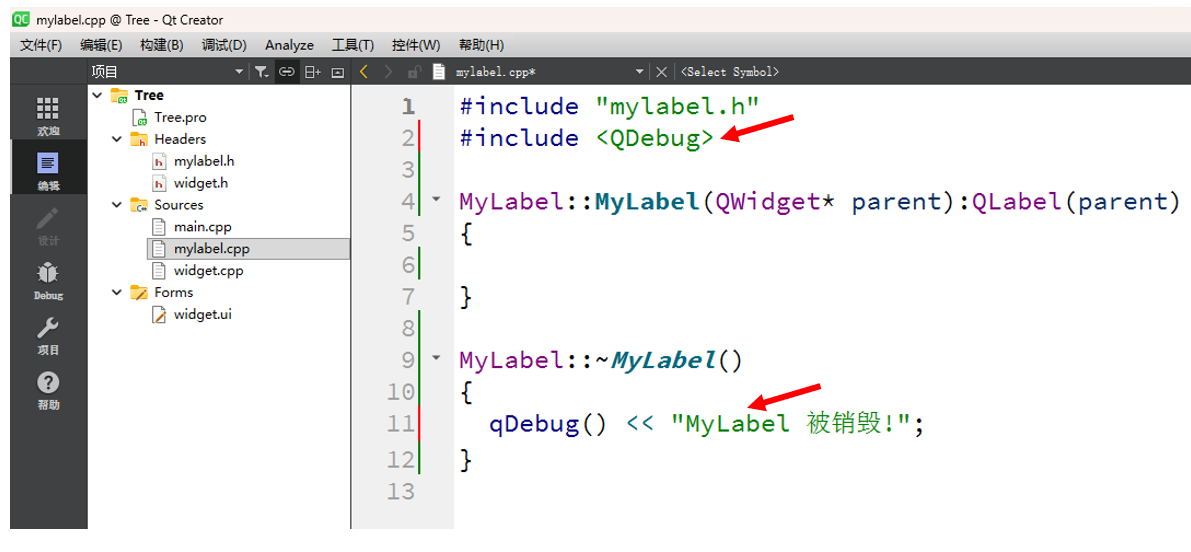
Task: Open the Select Symbol dropdown
Action: pyautogui.click(x=730, y=72)
